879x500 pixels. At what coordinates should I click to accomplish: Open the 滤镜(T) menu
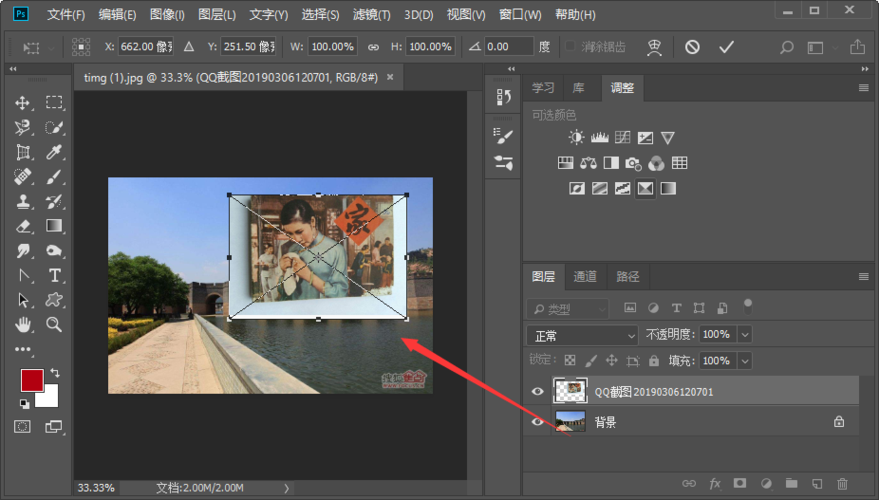(373, 15)
